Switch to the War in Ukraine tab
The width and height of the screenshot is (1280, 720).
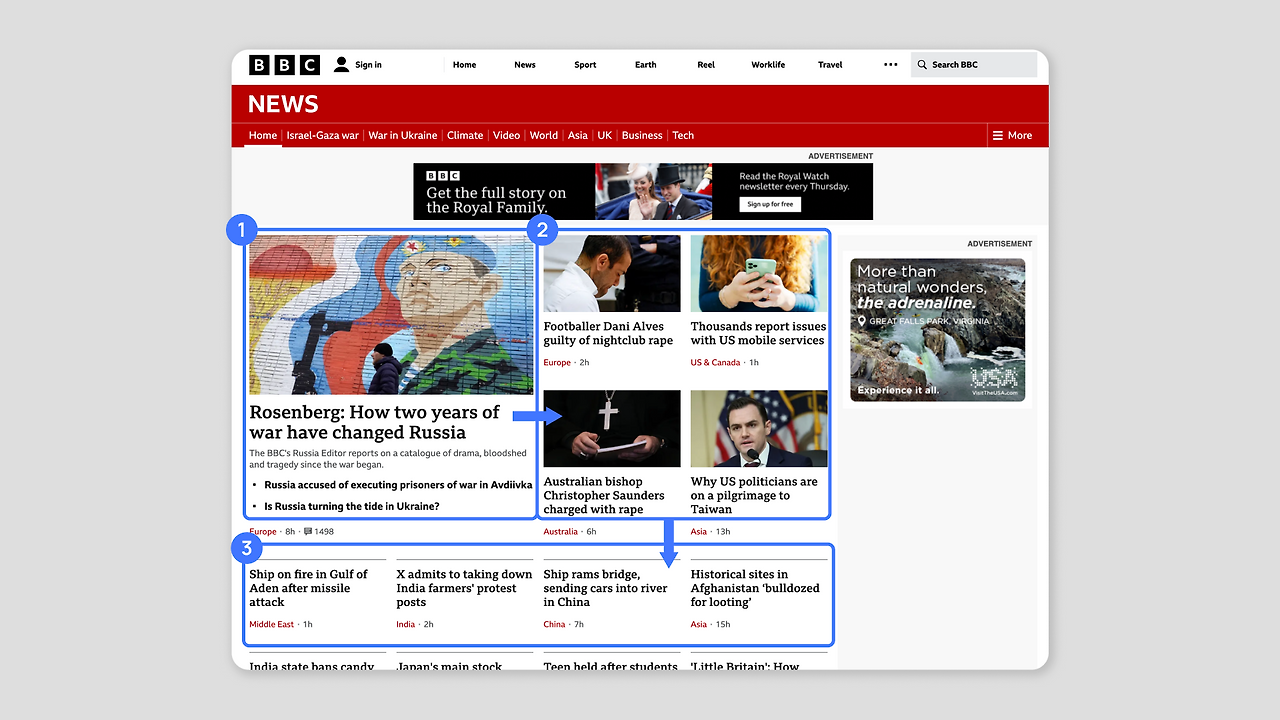pos(402,135)
